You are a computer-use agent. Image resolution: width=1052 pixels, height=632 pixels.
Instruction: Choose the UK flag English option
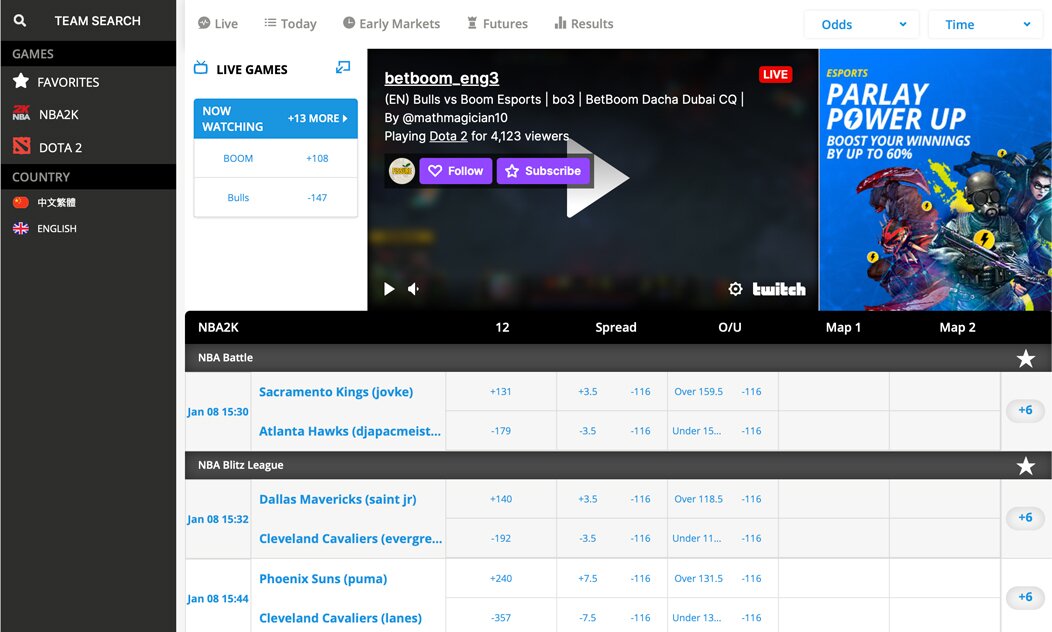[21, 228]
